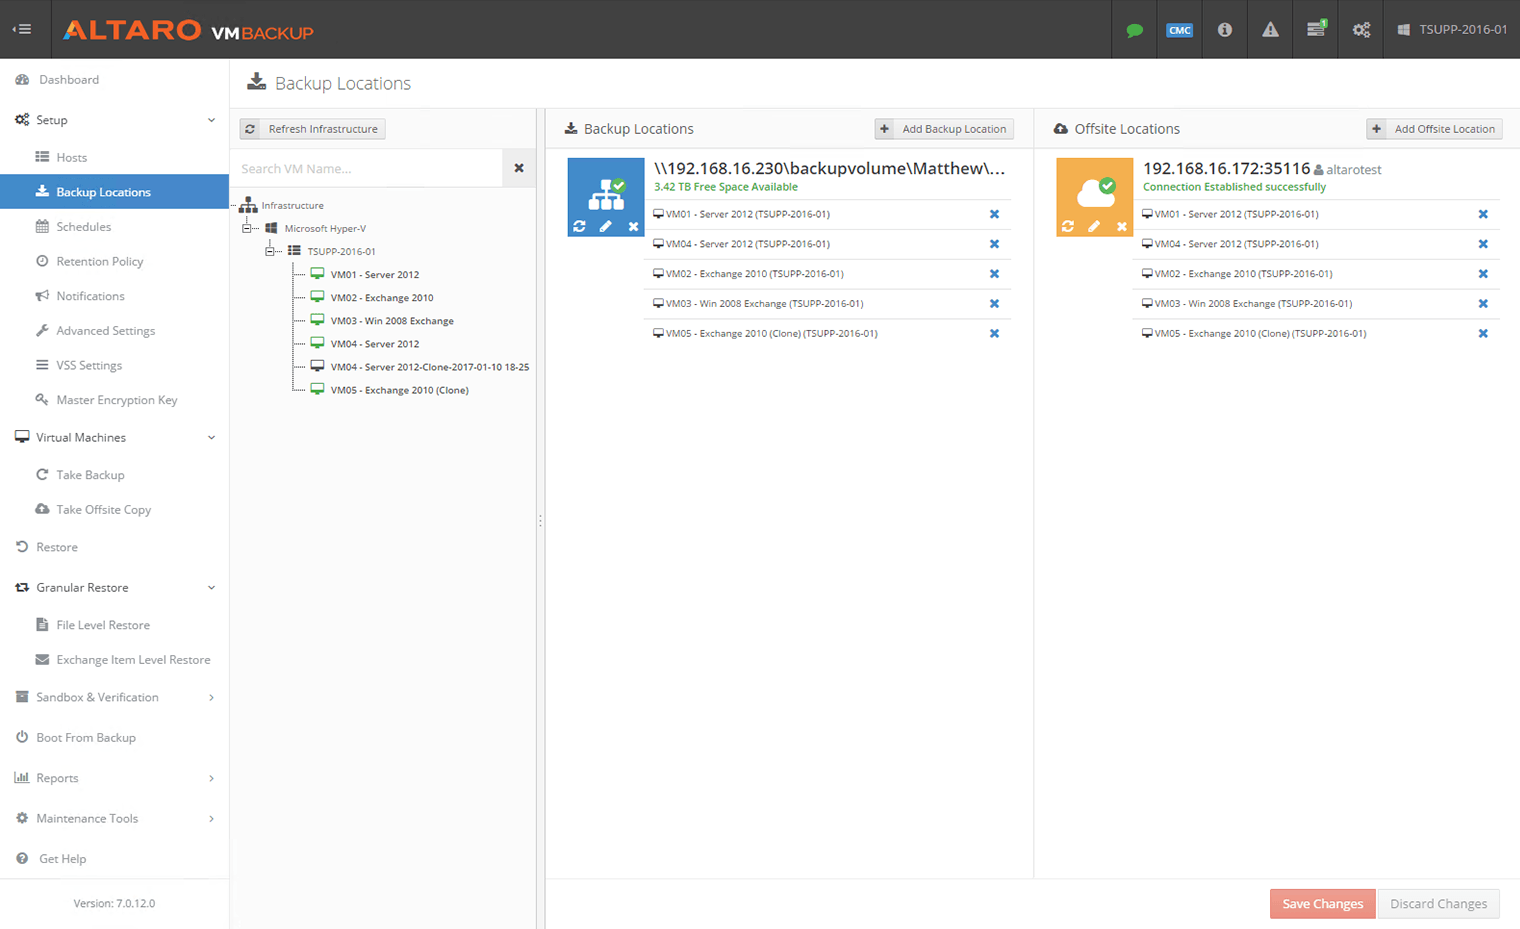Remove VM04 - Server 2012 from the backup location
The image size is (1520, 929).
[994, 244]
